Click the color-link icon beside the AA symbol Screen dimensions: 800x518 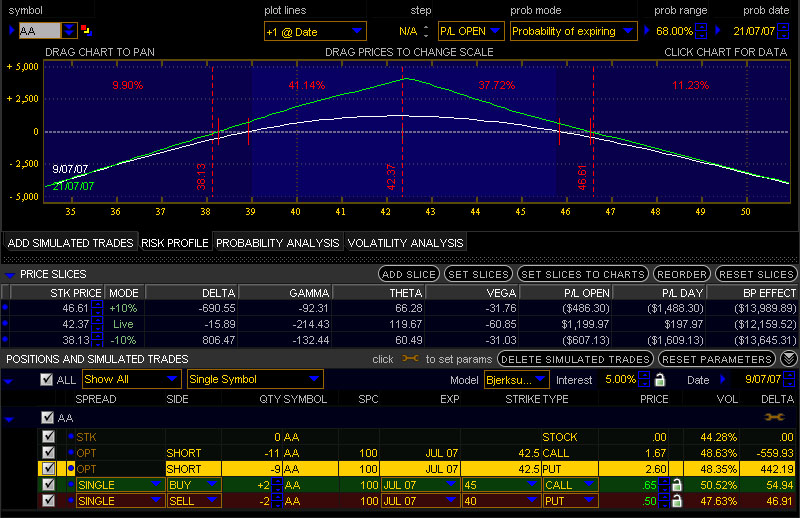click(85, 31)
